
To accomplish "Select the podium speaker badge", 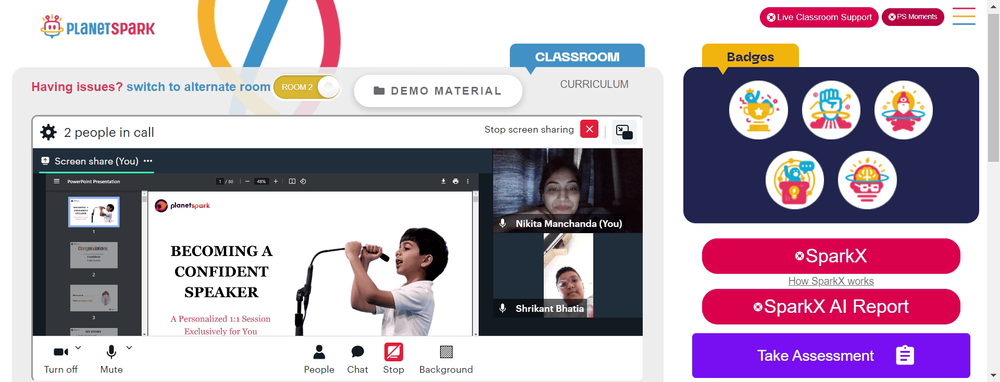I will [x=795, y=180].
